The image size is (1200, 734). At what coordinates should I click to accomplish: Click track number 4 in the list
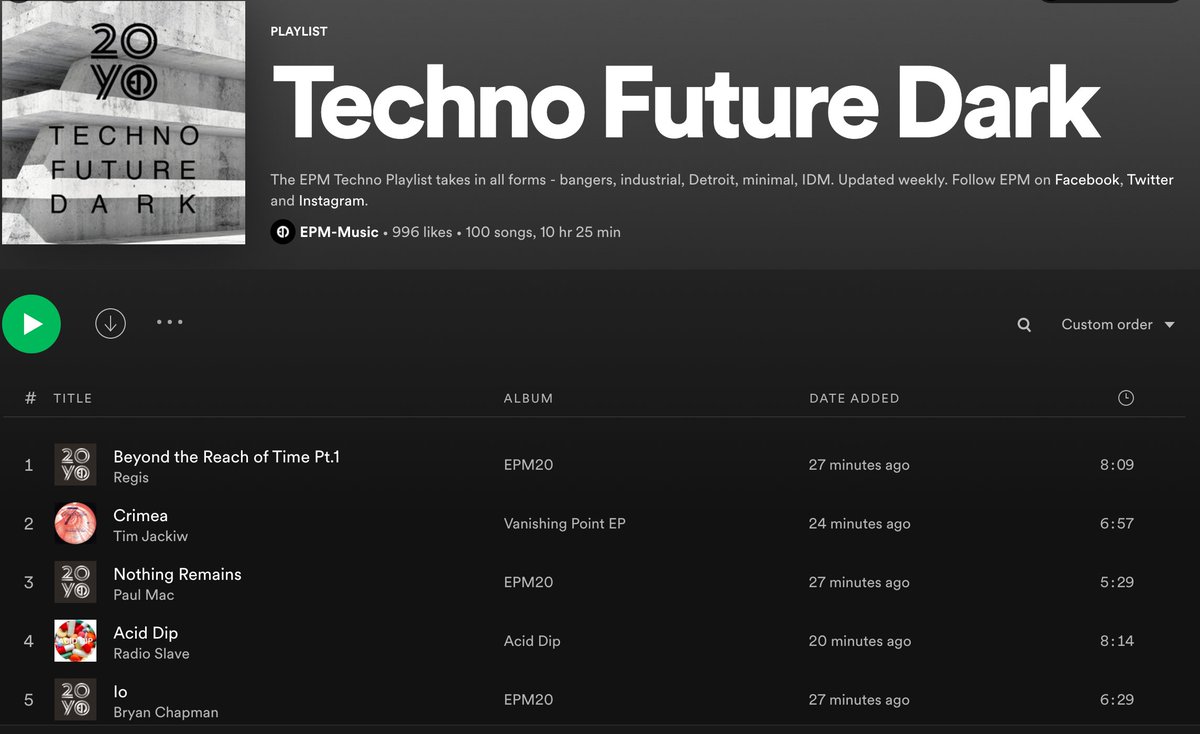click(29, 642)
